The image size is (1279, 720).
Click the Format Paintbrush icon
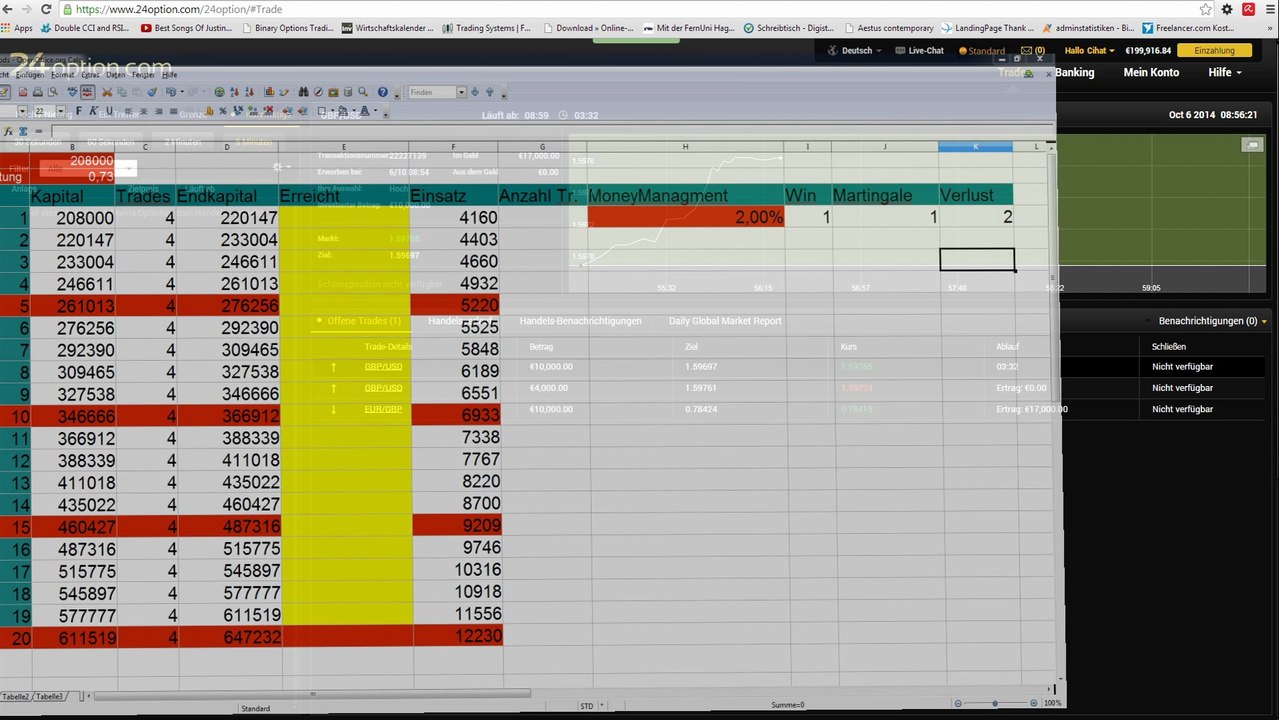click(x=152, y=92)
